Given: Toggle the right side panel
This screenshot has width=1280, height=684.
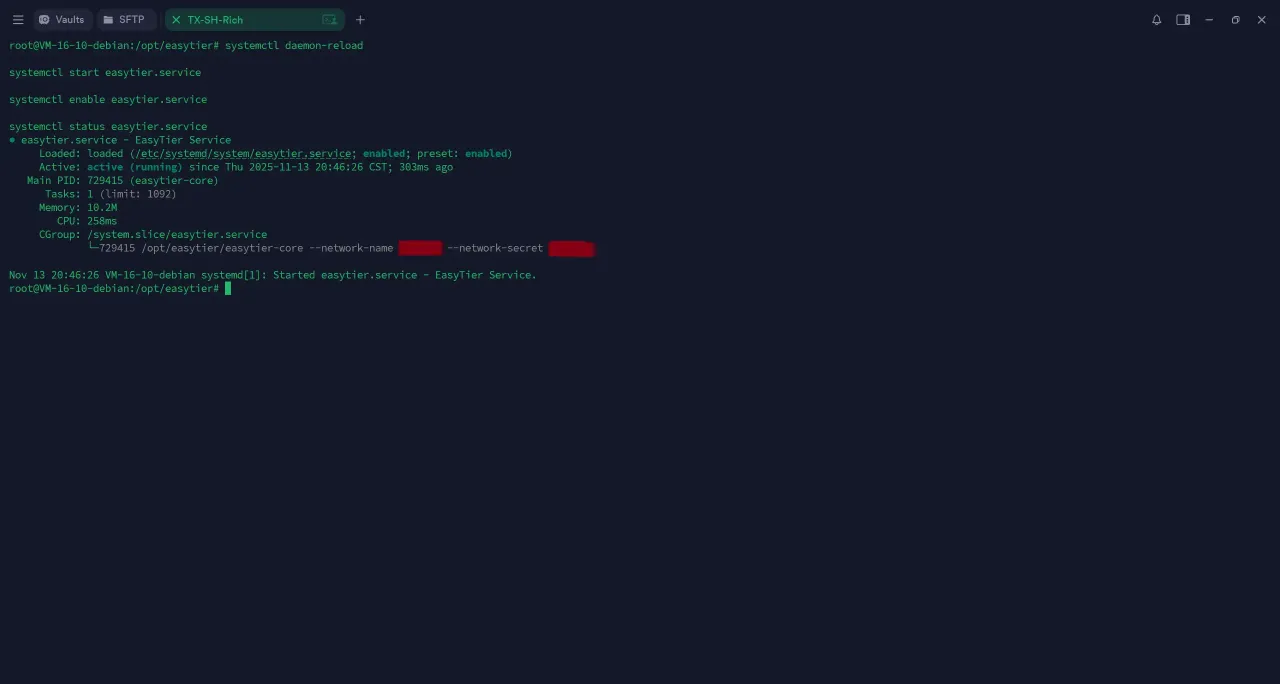Looking at the screenshot, I should (1183, 19).
